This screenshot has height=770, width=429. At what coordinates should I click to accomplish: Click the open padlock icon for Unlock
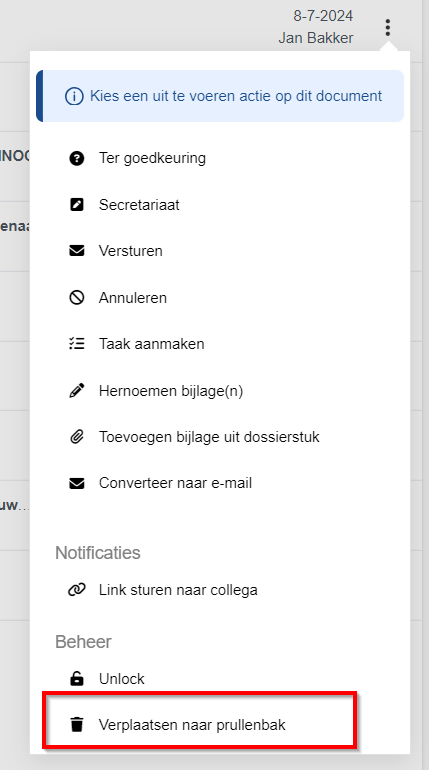[x=77, y=679]
